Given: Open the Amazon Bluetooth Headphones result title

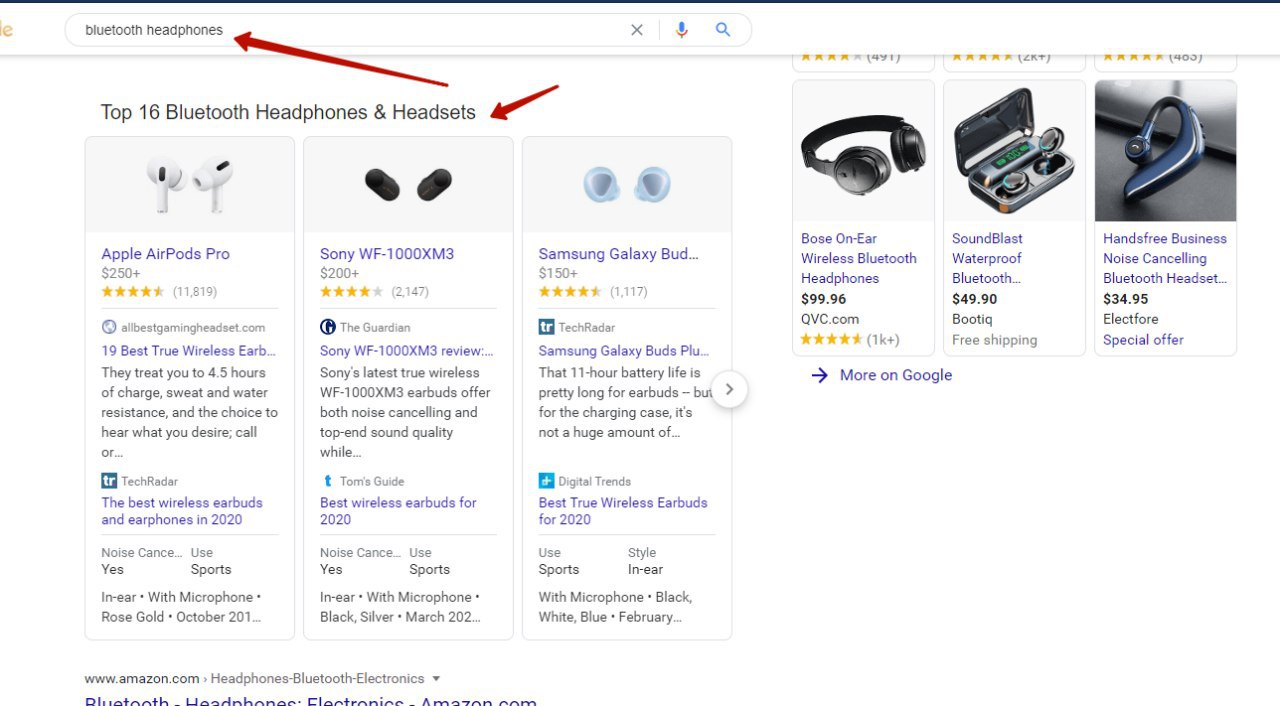Looking at the screenshot, I should pyautogui.click(x=311, y=700).
